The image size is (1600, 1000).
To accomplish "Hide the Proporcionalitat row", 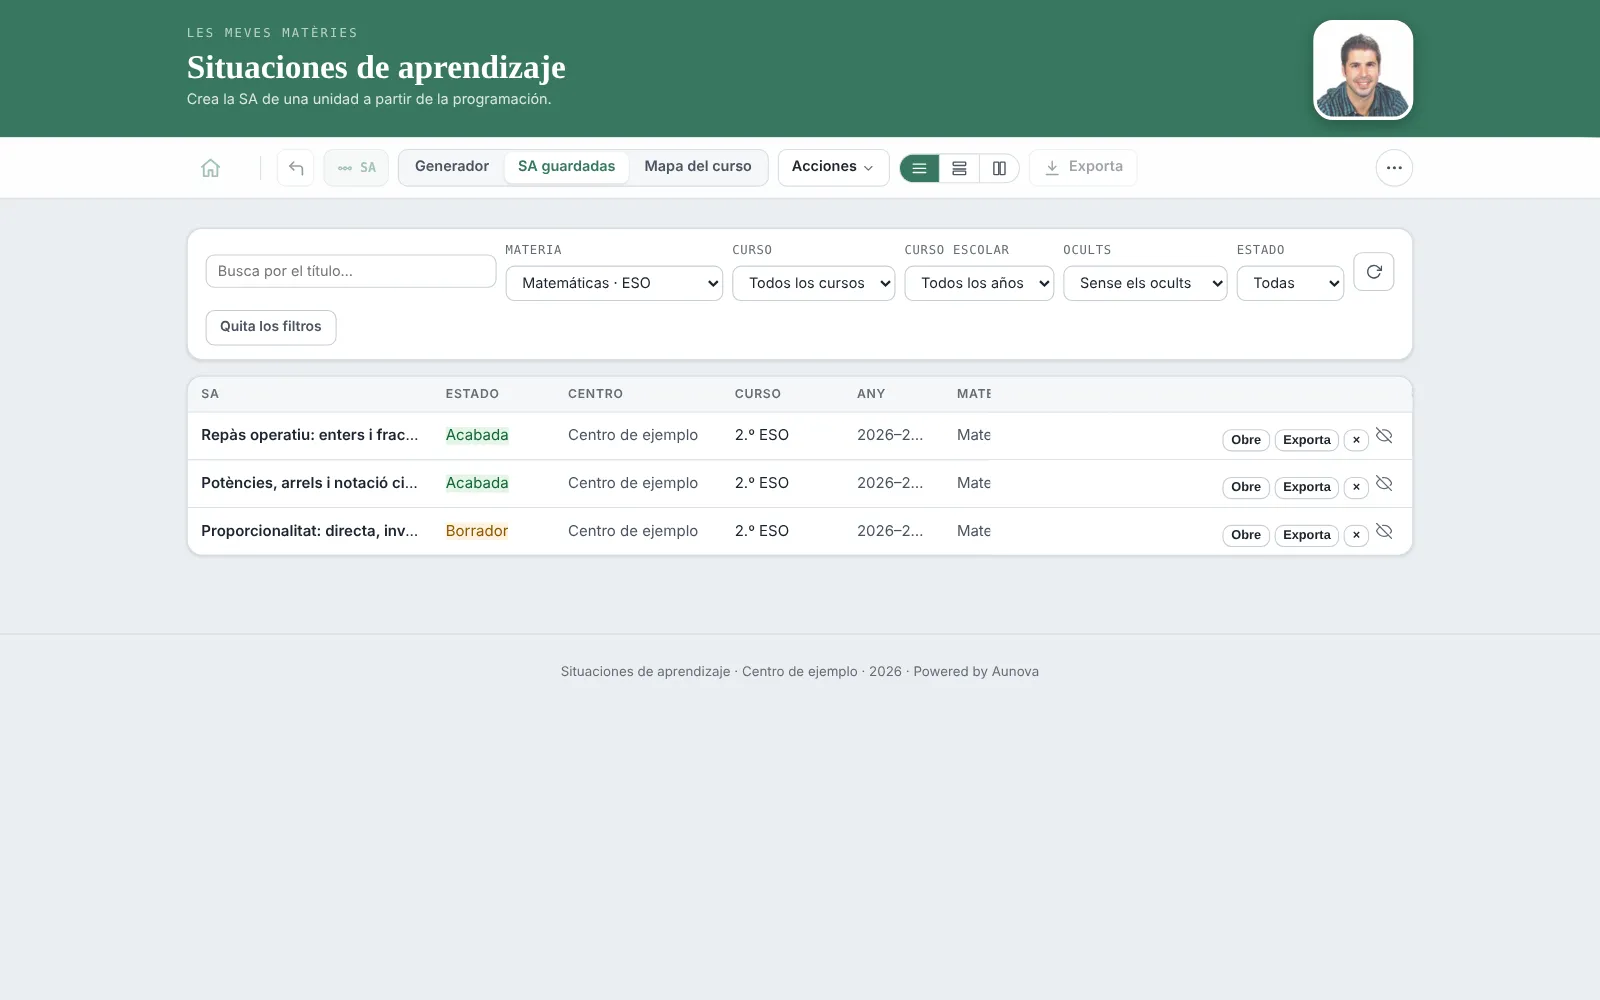I will [1384, 532].
